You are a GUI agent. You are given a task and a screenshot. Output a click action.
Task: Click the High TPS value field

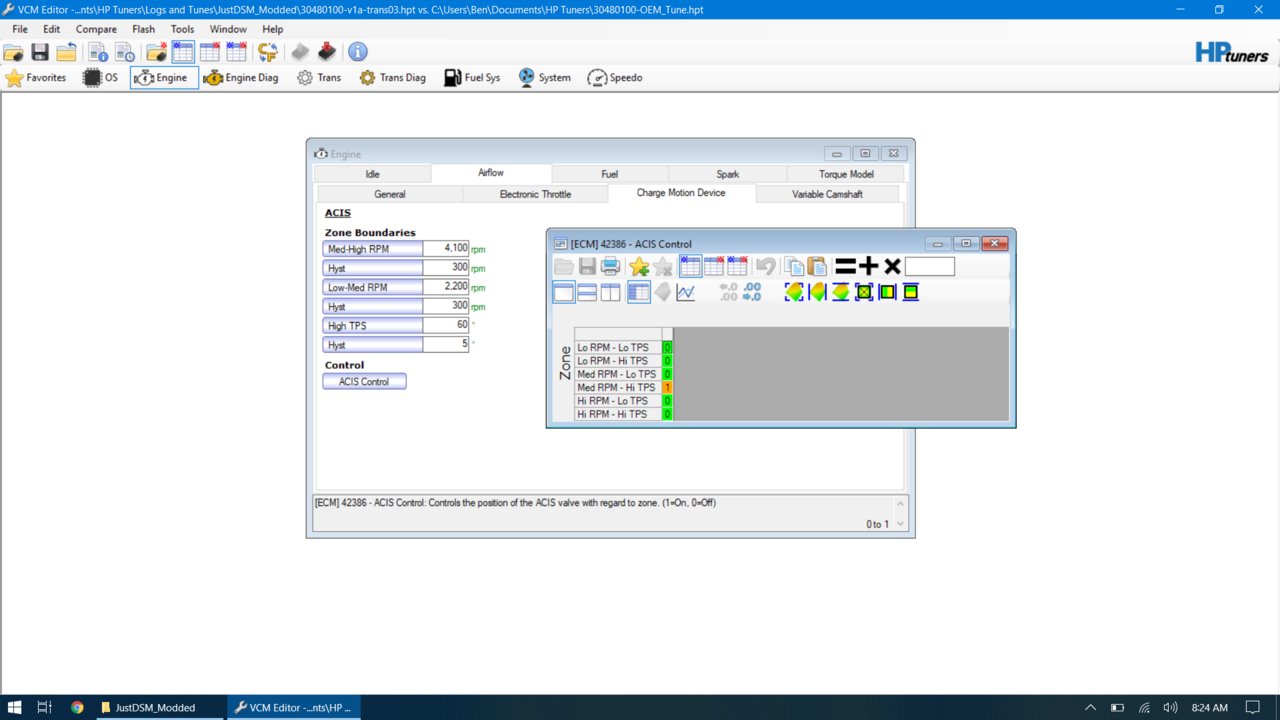pos(445,325)
